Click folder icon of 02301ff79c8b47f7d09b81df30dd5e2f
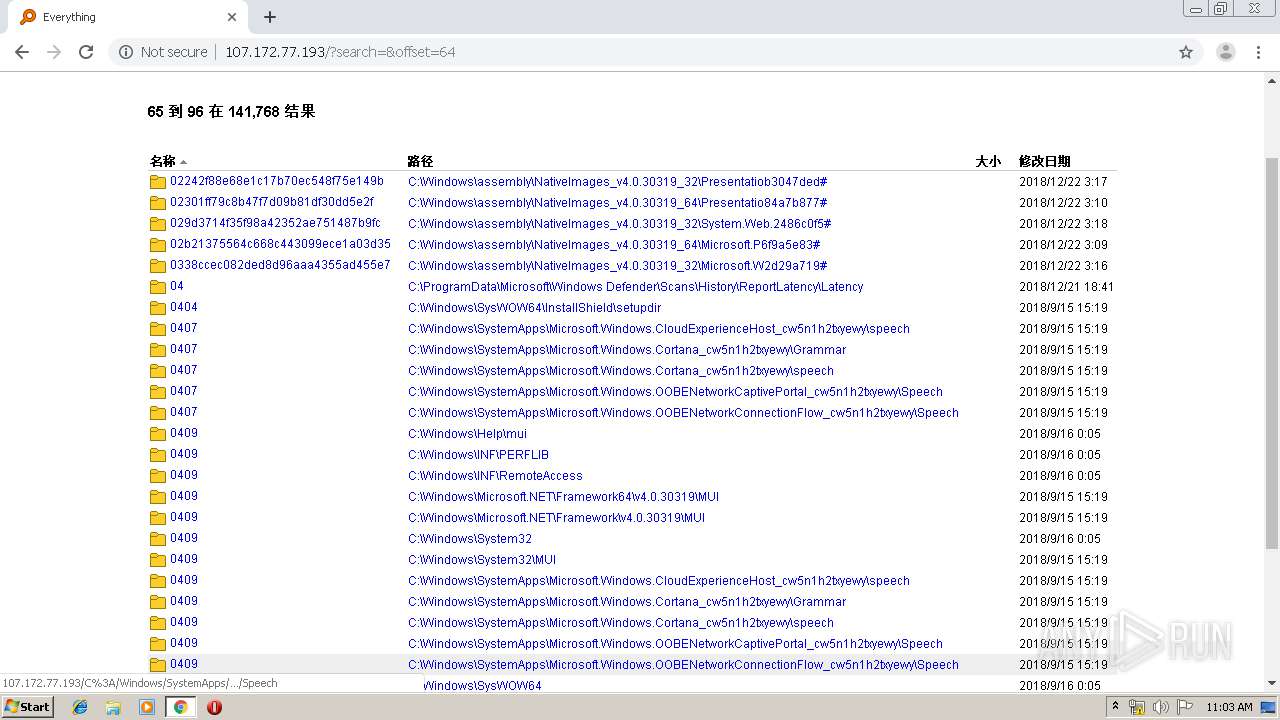The height and width of the screenshot is (720, 1280). click(158, 203)
